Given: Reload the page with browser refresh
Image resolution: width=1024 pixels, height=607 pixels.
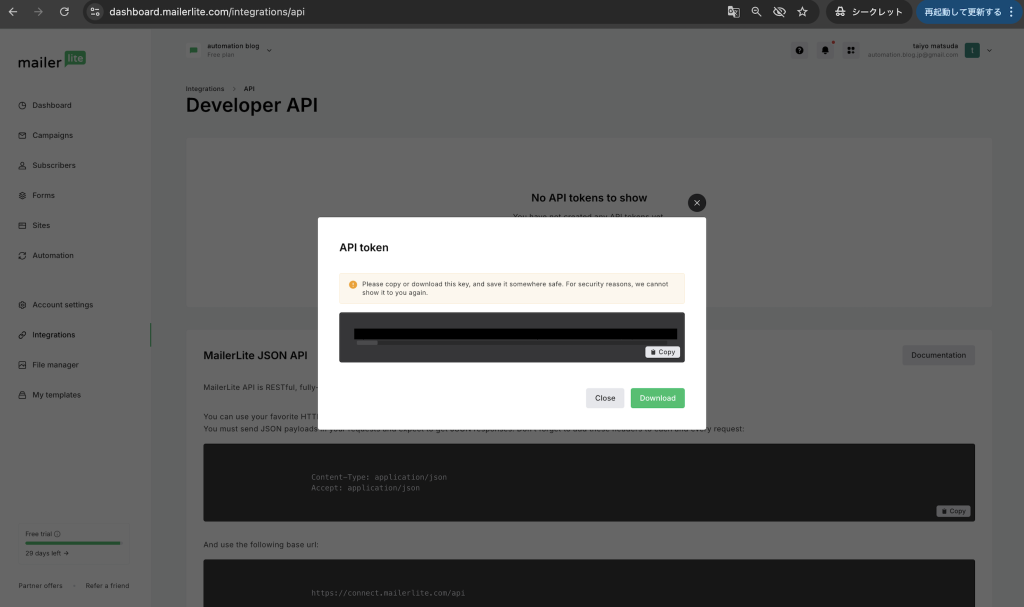Looking at the screenshot, I should click(64, 12).
